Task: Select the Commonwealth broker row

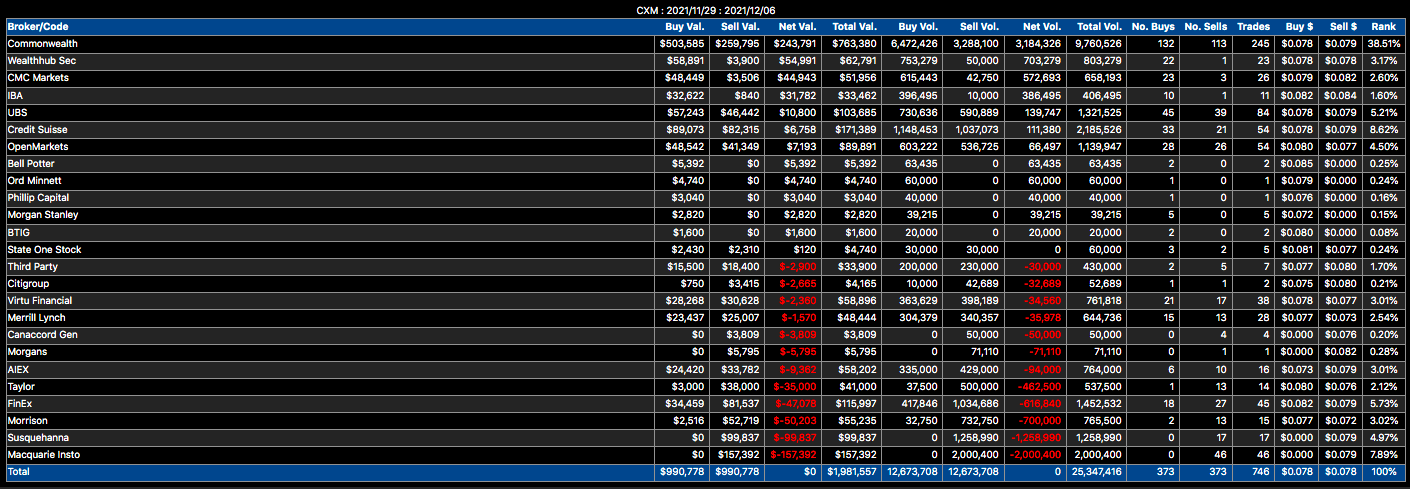Action: click(x=704, y=44)
